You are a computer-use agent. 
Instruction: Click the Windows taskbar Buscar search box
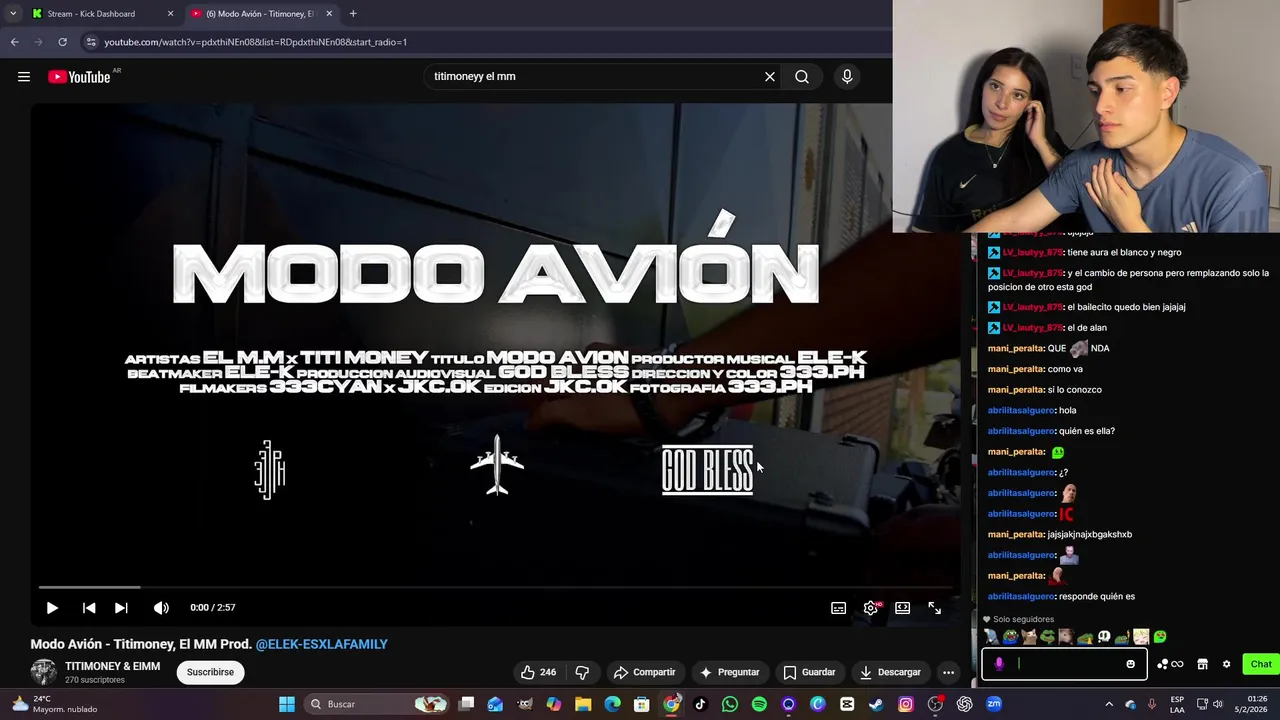tap(377, 704)
